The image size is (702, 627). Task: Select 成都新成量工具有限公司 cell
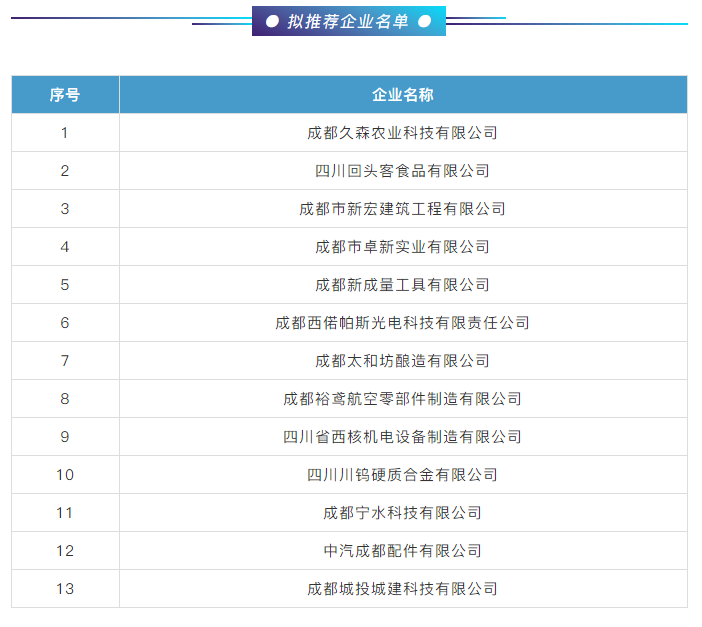tap(402, 285)
